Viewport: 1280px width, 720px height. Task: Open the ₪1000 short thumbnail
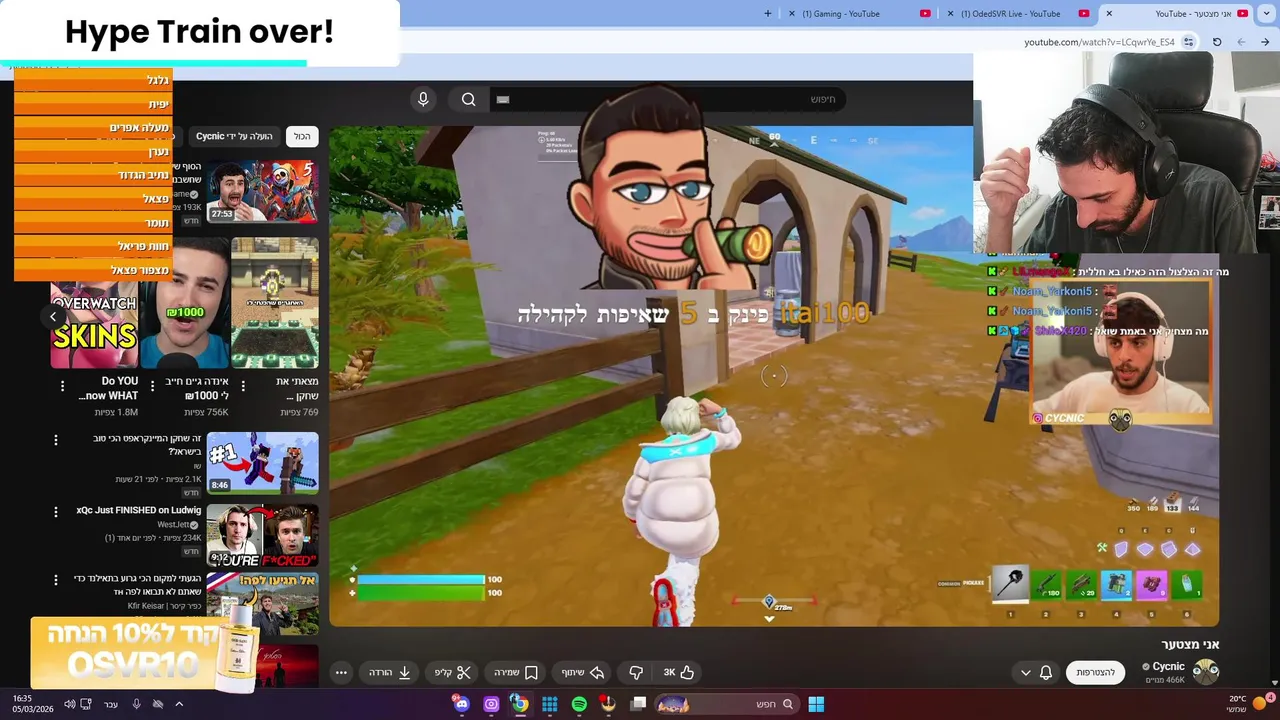[184, 303]
